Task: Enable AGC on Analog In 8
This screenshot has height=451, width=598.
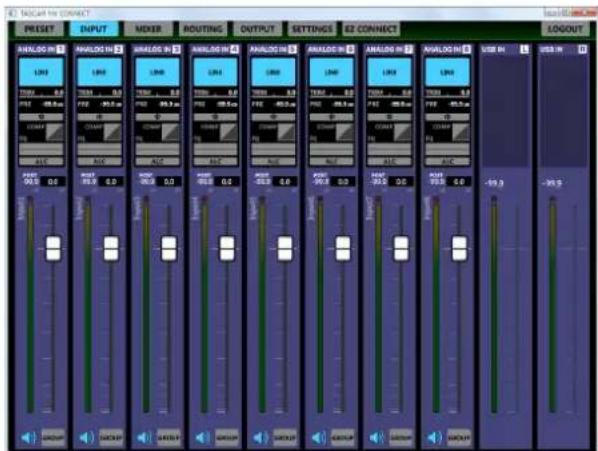Action: click(447, 162)
